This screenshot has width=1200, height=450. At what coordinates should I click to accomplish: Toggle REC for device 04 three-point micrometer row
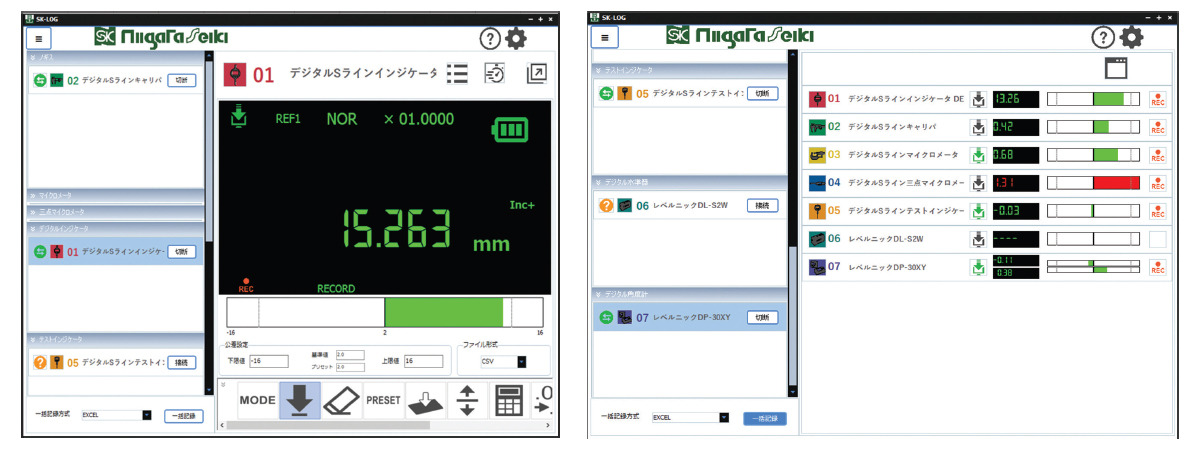point(1158,184)
